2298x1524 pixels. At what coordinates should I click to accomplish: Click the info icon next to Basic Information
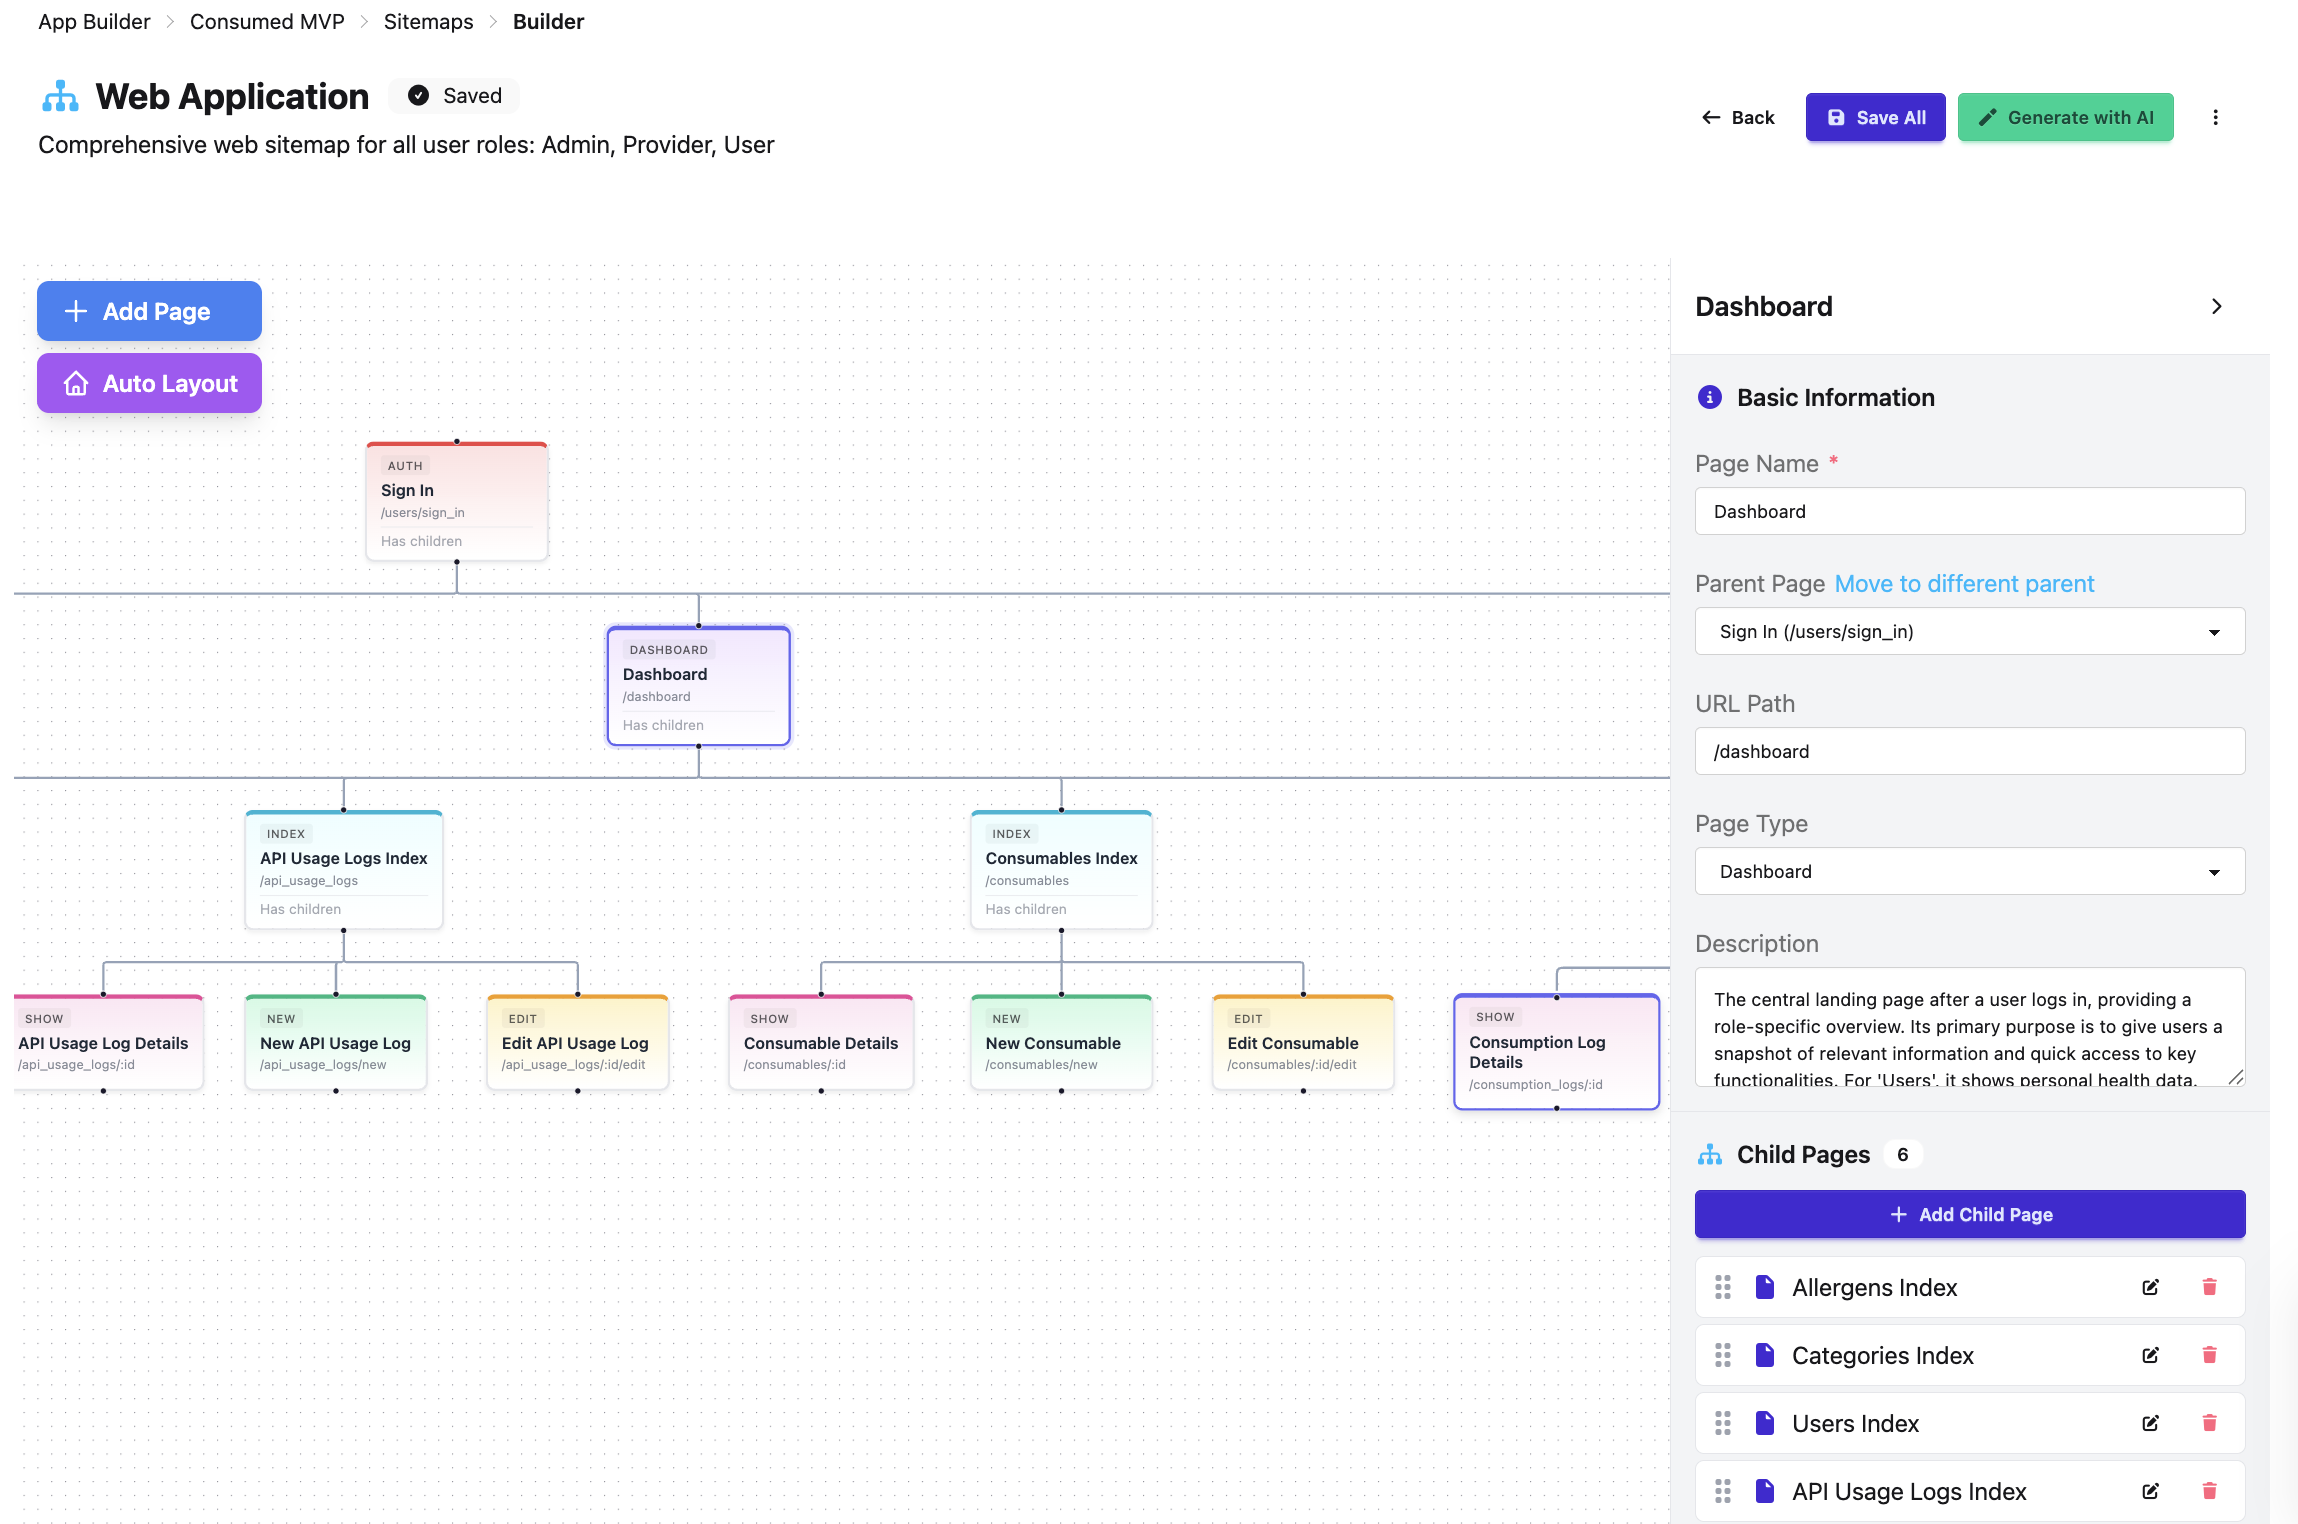point(1709,397)
